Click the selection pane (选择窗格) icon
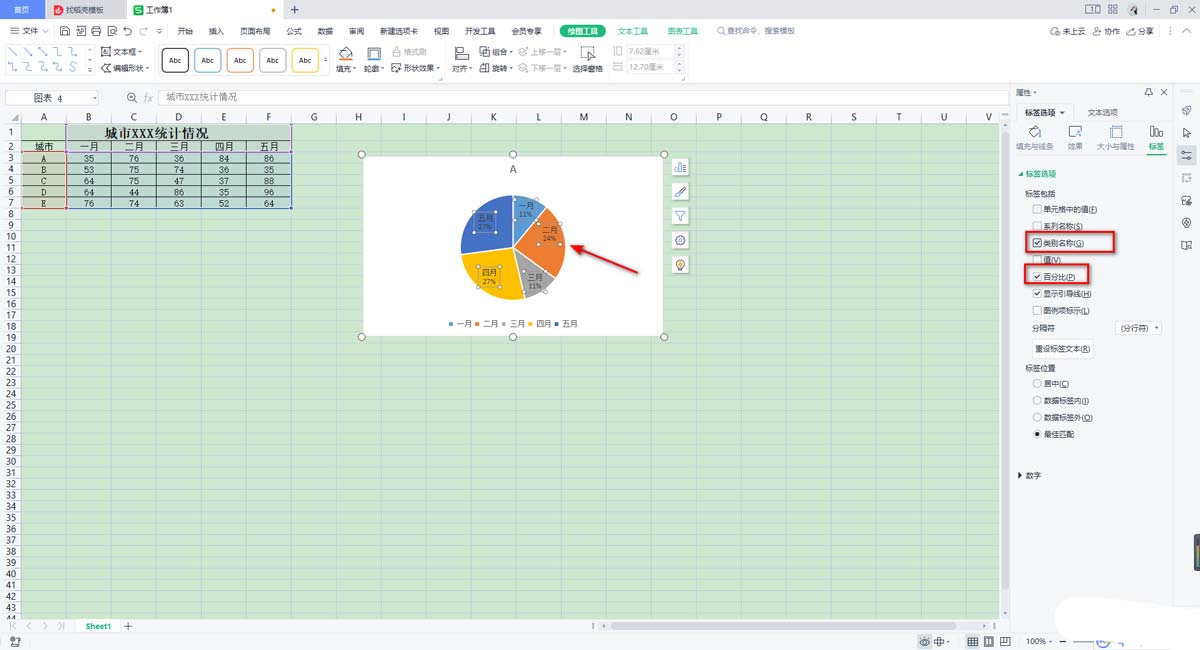 click(x=588, y=53)
